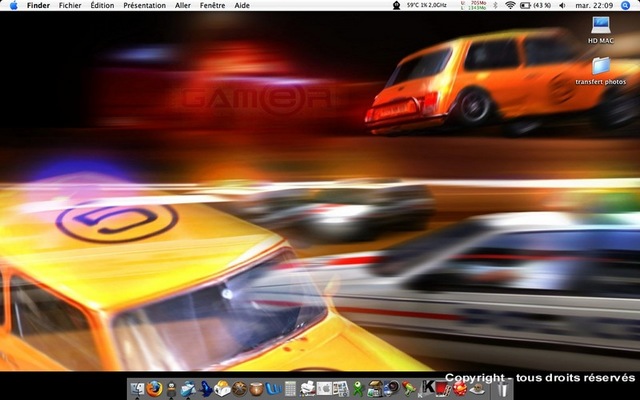Viewport: 640px width, 400px height.
Task: Open the Fichier menu
Action: click(70, 5)
